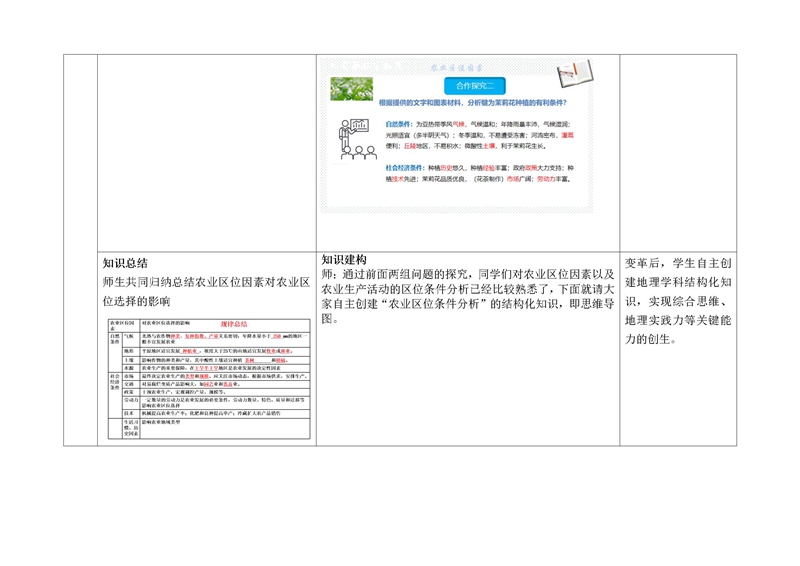The image size is (800, 566).
Task: Click the bold 知识建构 heading
Action: click(x=342, y=258)
